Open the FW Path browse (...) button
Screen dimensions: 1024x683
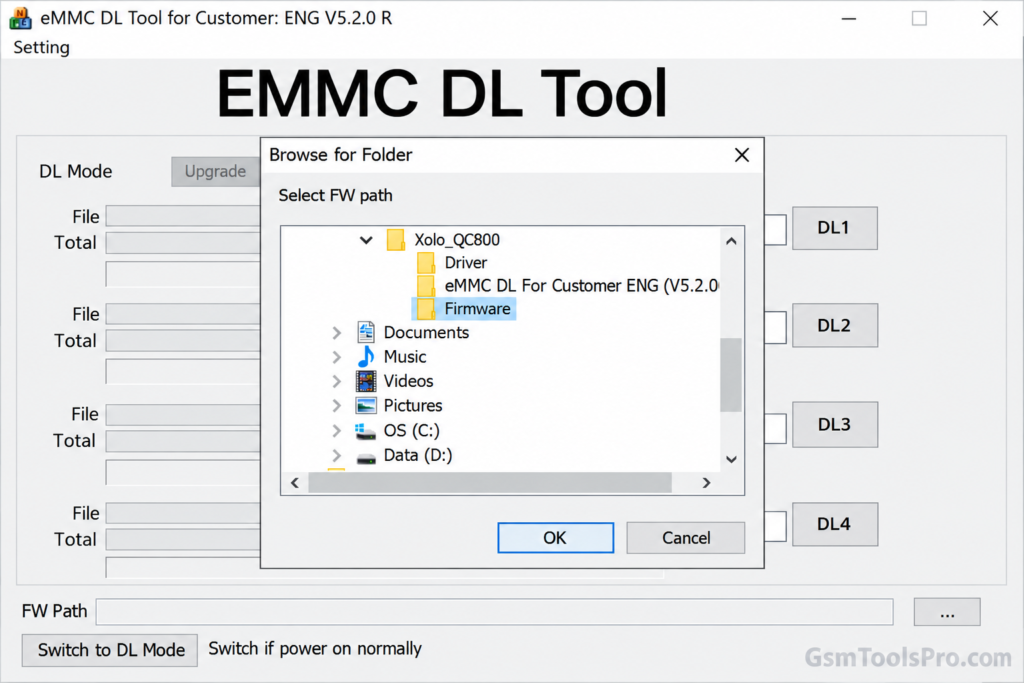pyautogui.click(x=947, y=612)
